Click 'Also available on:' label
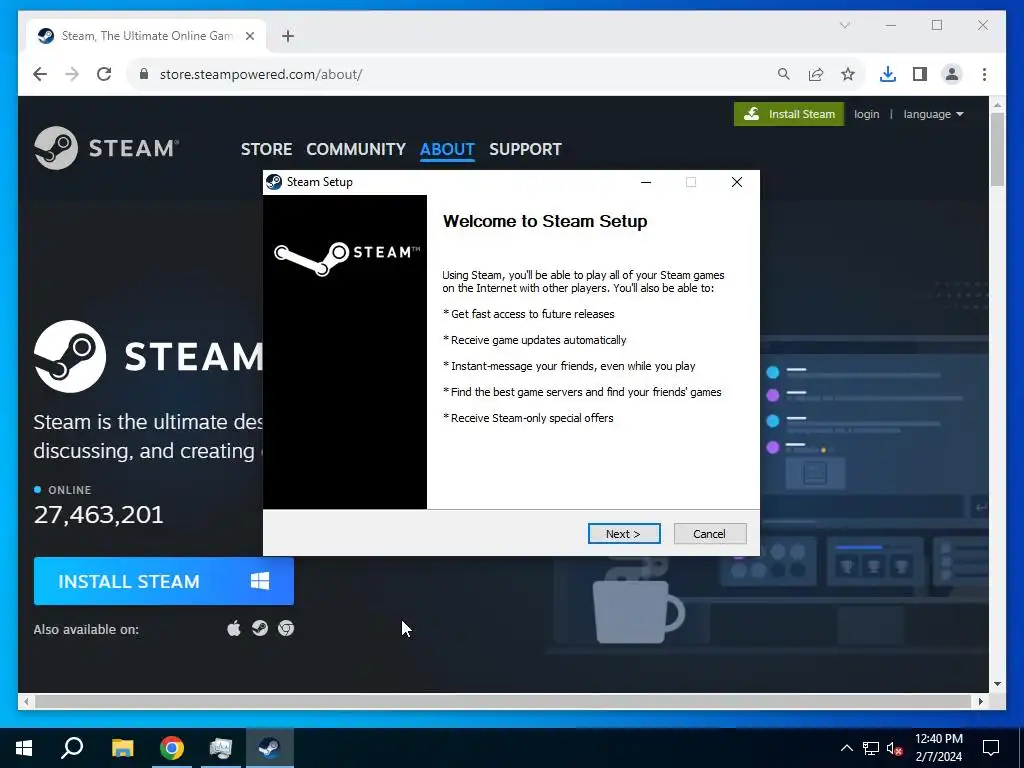This screenshot has height=768, width=1024. coord(86,630)
